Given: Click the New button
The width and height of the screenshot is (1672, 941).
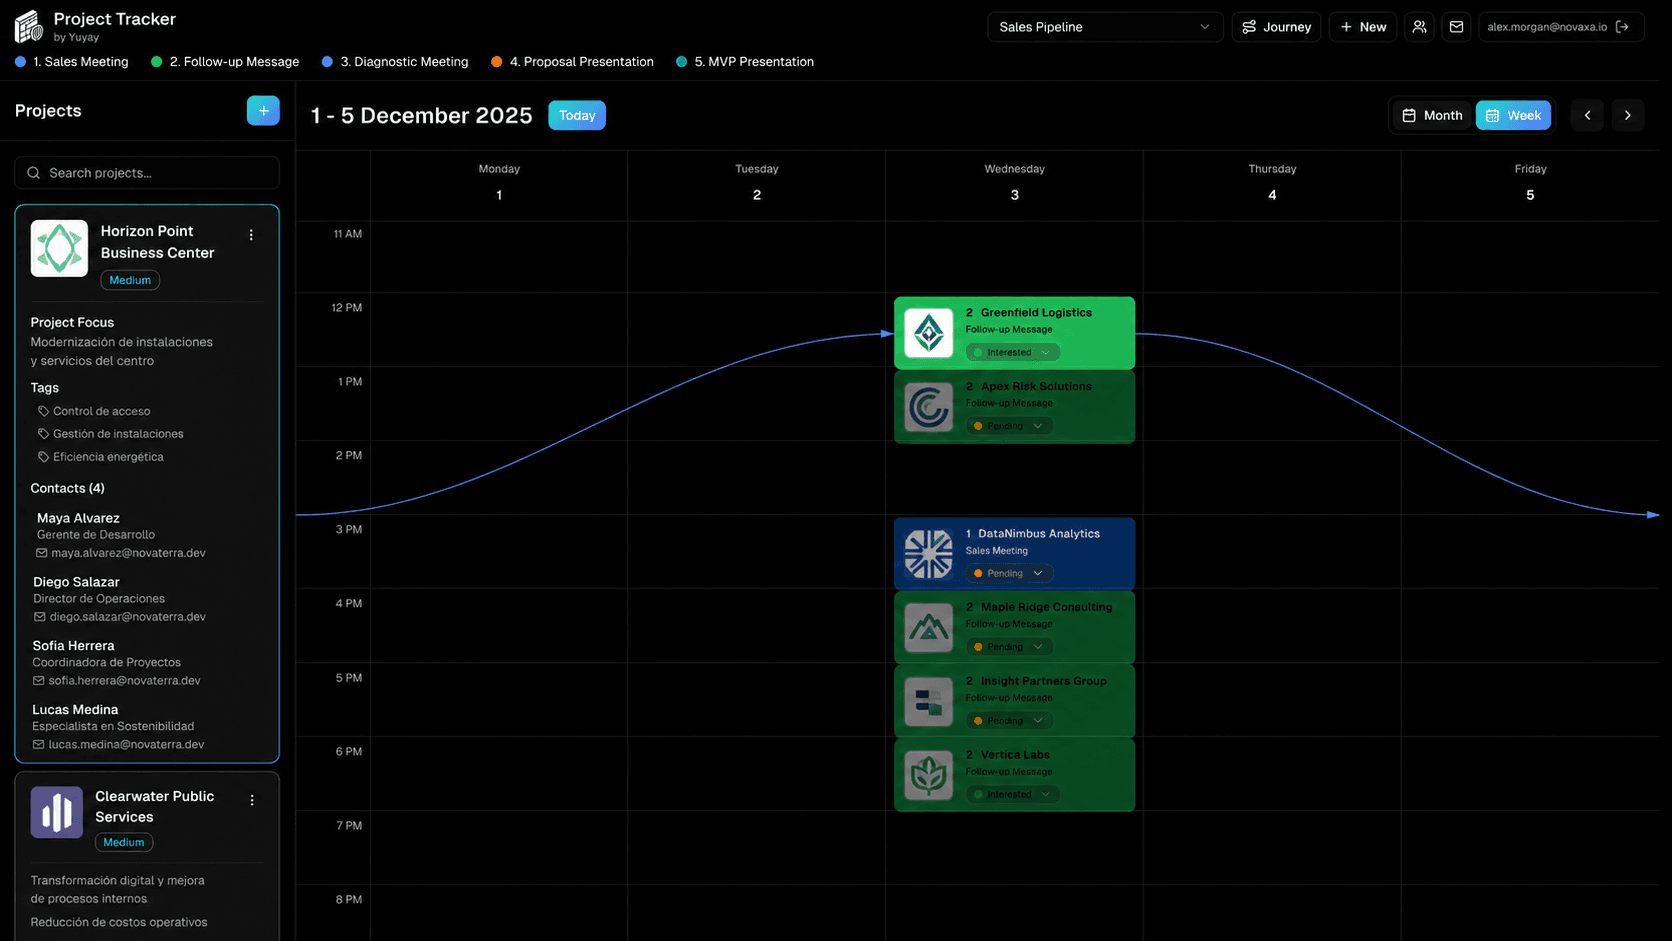Looking at the screenshot, I should click(x=1363, y=27).
